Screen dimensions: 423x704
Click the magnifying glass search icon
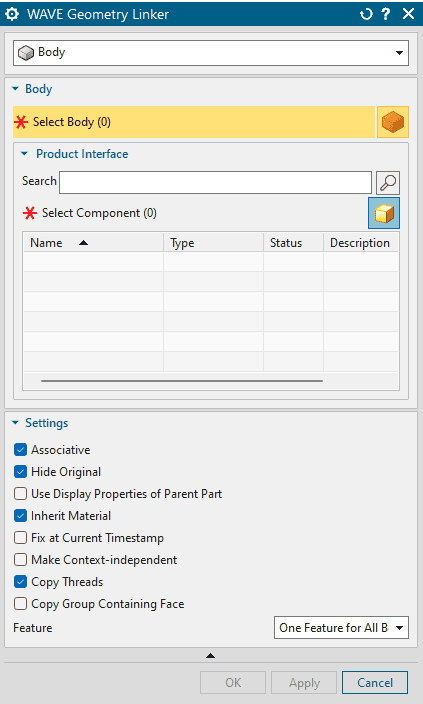click(388, 182)
